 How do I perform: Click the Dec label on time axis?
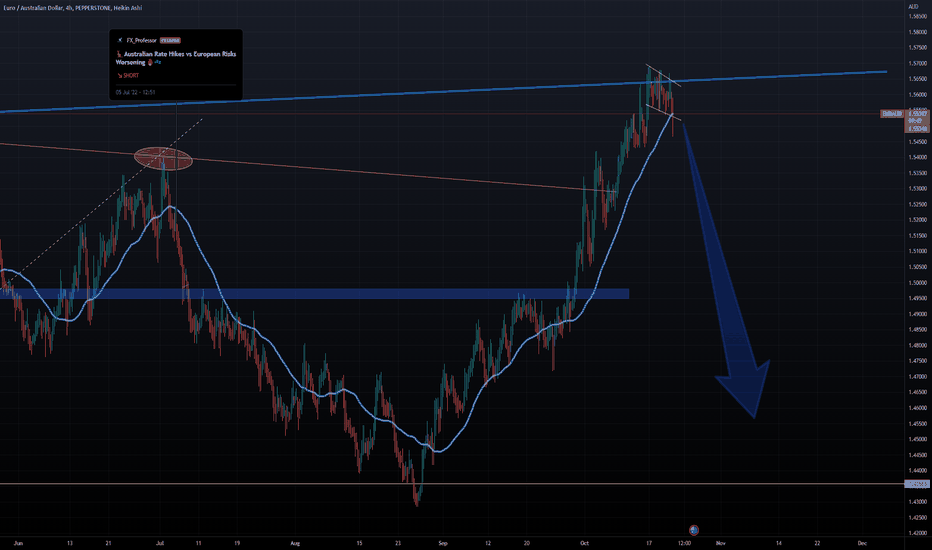click(862, 543)
